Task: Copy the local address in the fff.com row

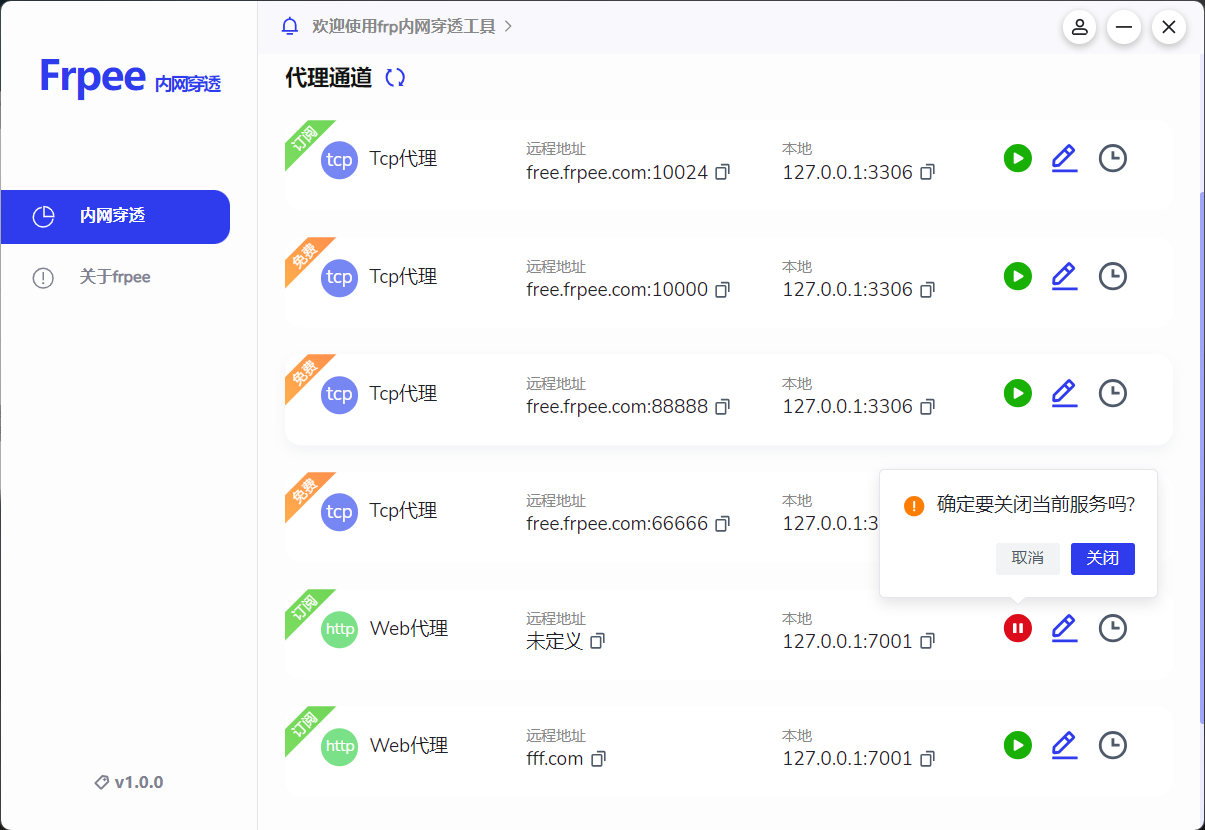Action: pos(927,759)
